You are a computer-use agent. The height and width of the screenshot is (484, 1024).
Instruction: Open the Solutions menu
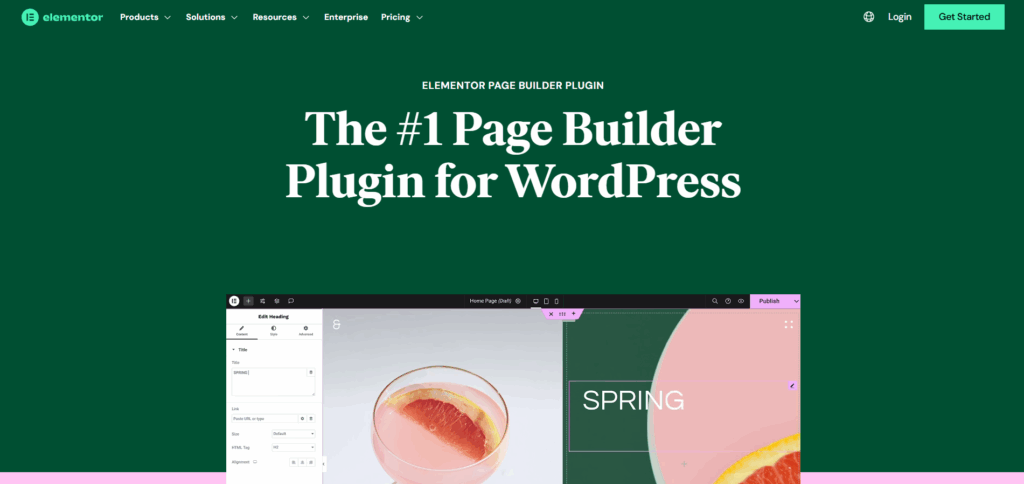pos(212,18)
